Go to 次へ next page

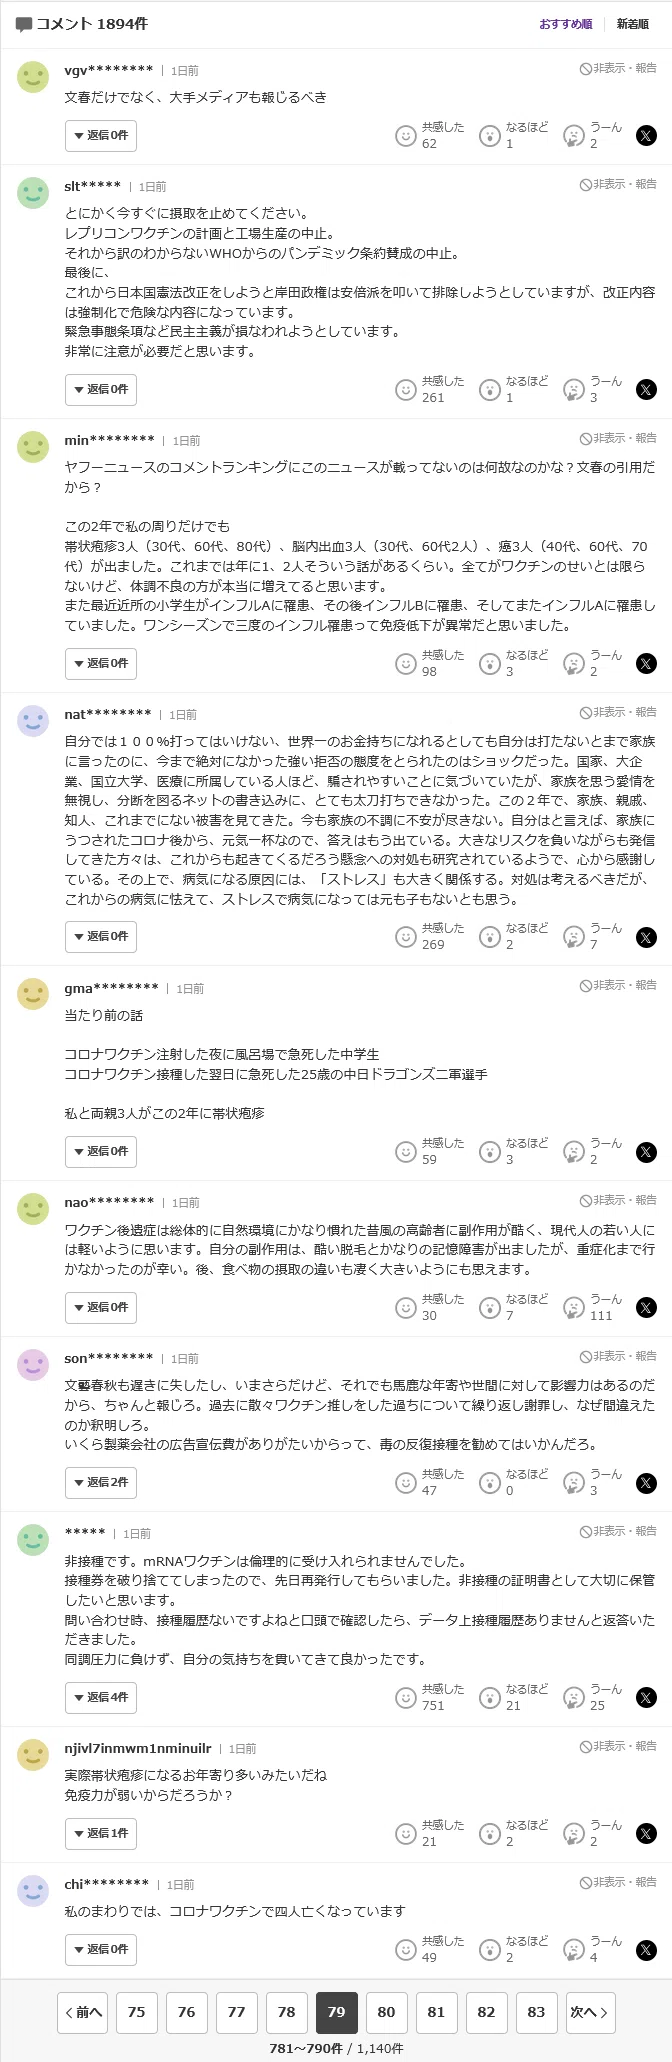pyautogui.click(x=589, y=2013)
